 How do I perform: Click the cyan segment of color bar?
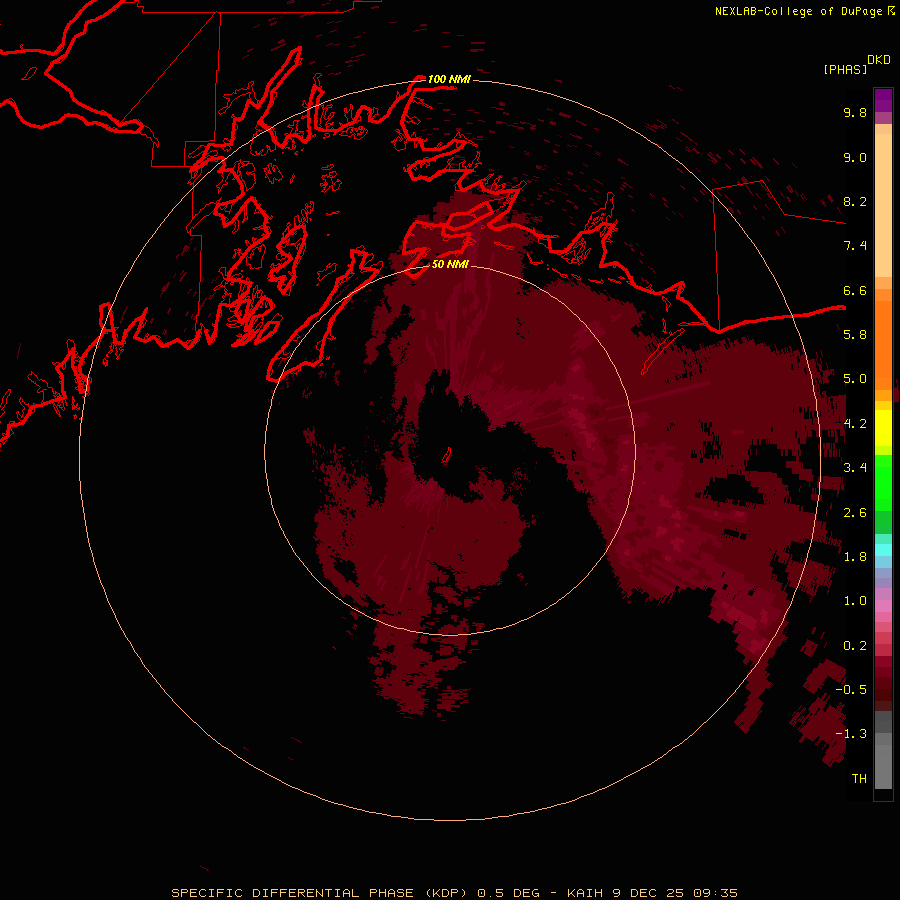coord(883,550)
